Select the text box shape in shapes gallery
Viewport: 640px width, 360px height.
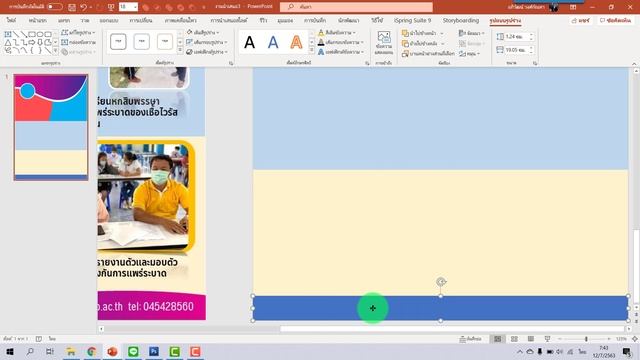click(x=8, y=34)
